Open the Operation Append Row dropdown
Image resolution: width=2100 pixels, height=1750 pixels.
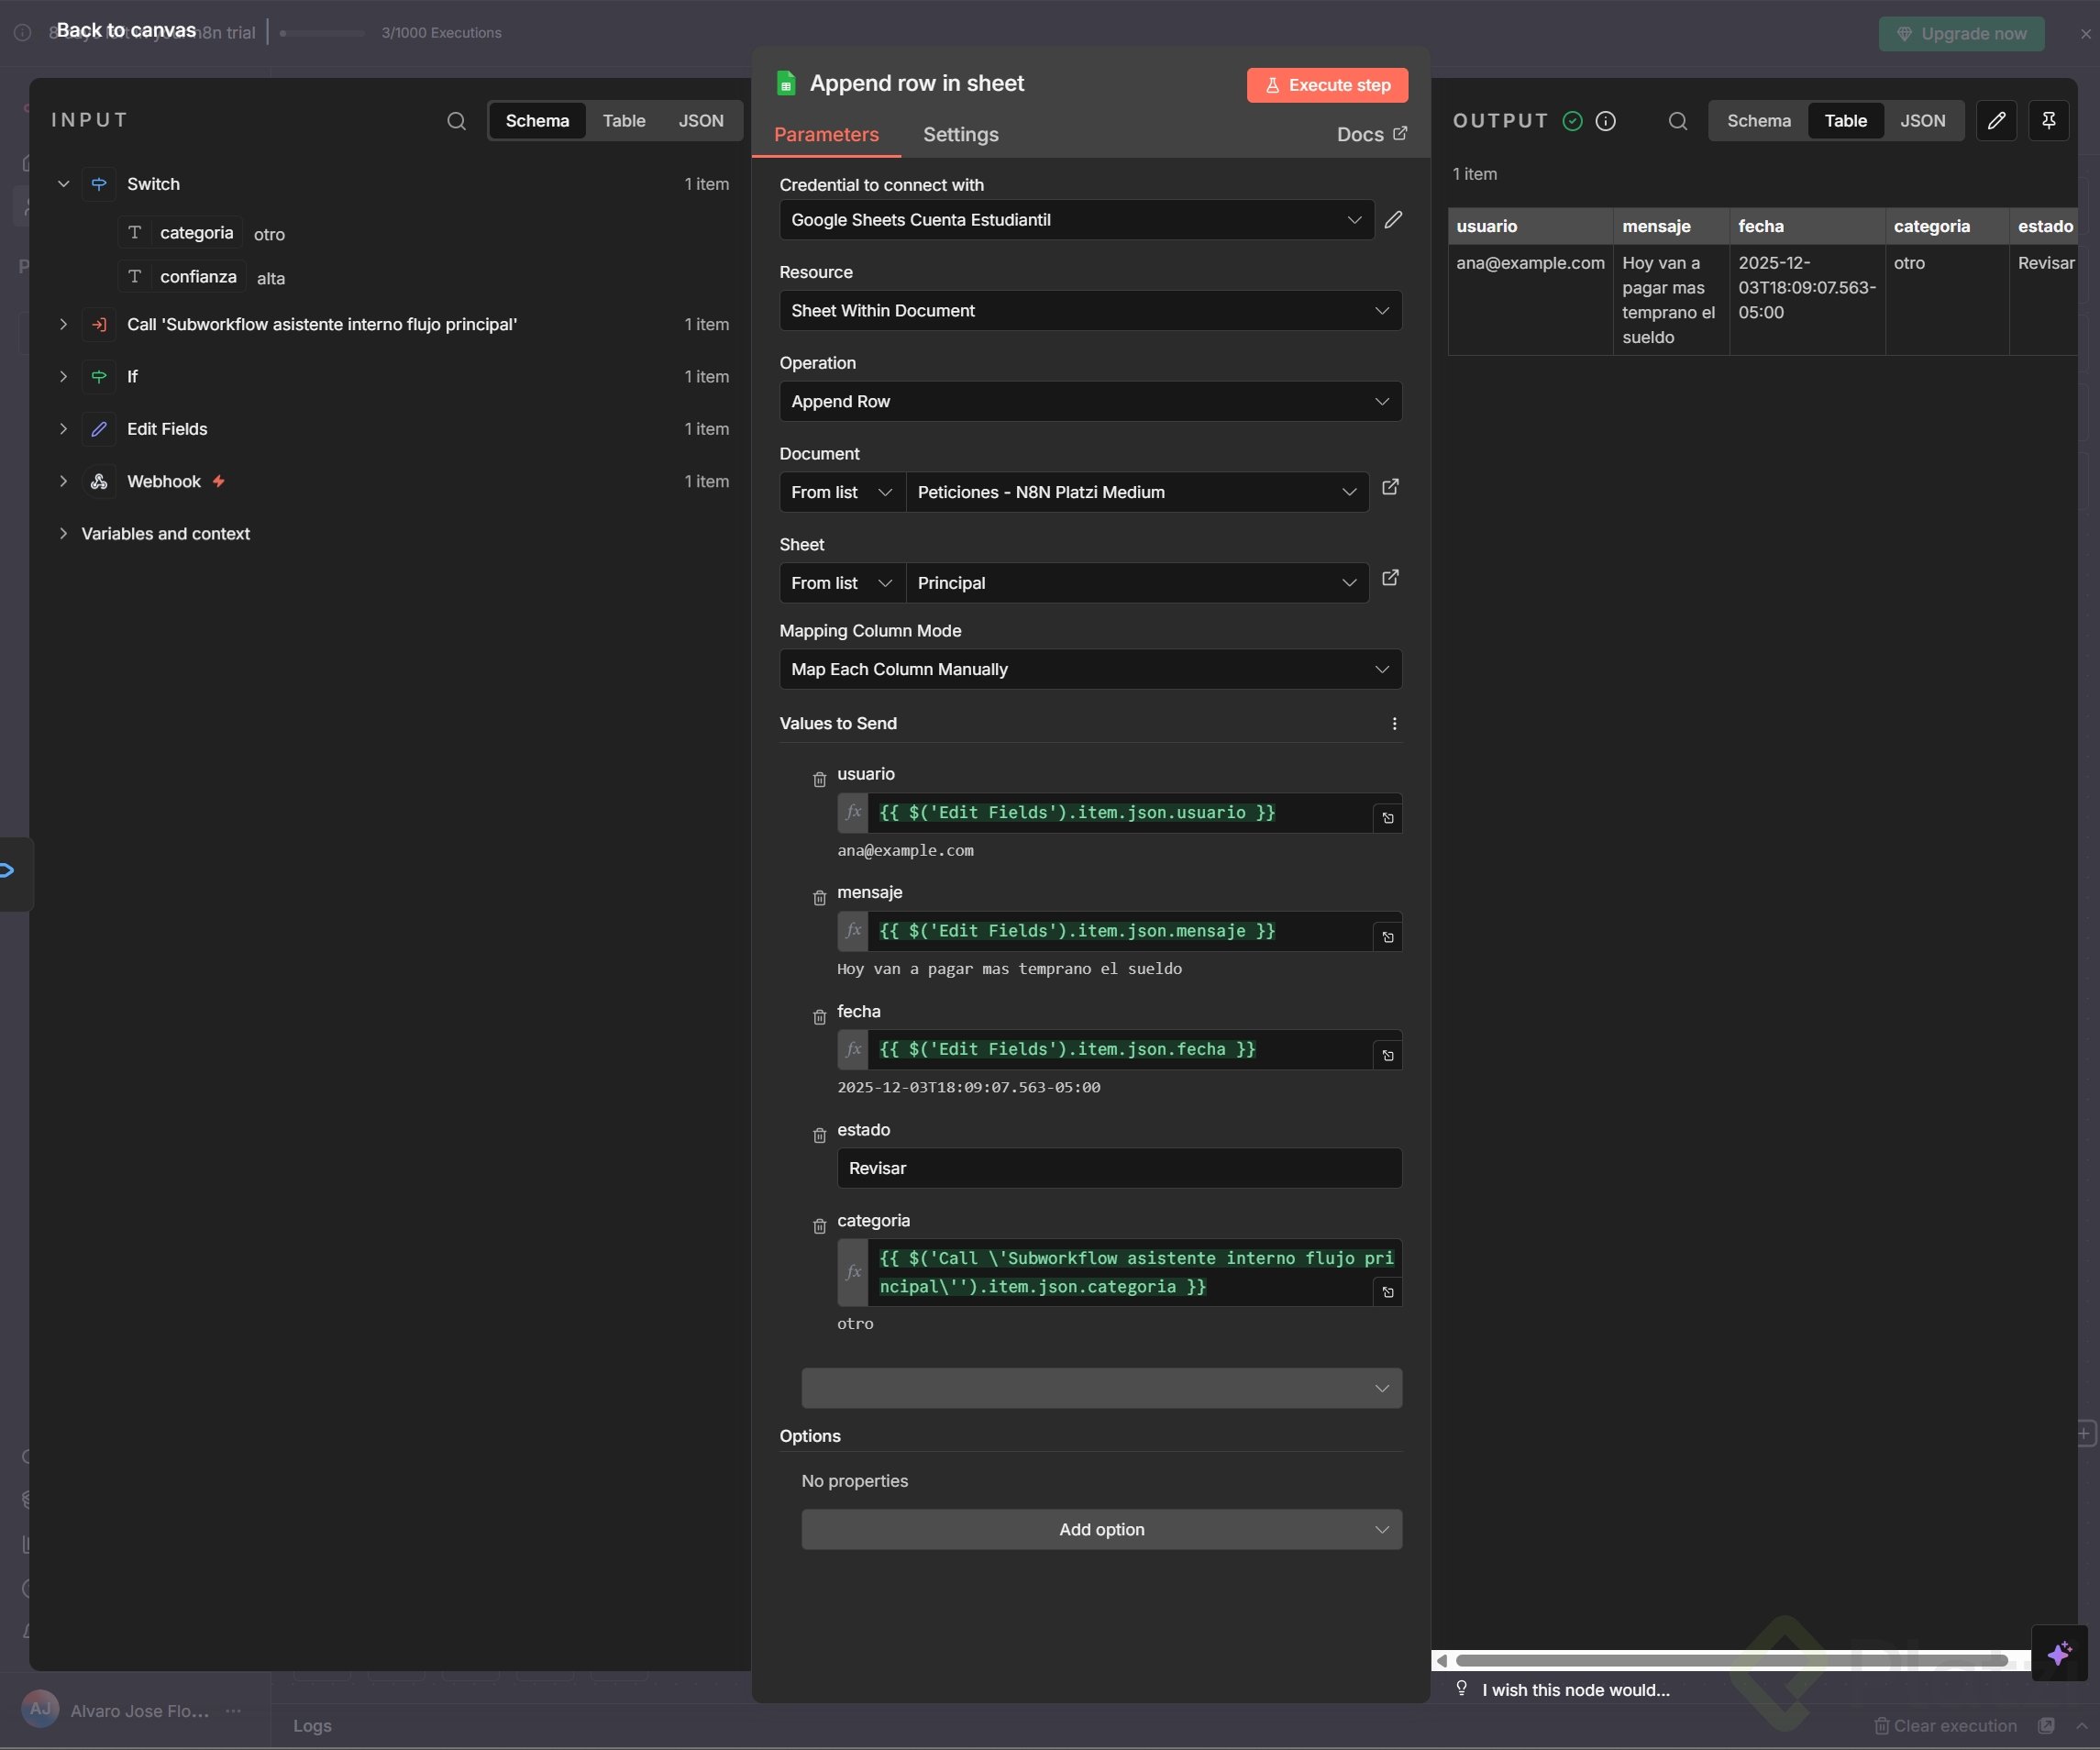(1090, 401)
